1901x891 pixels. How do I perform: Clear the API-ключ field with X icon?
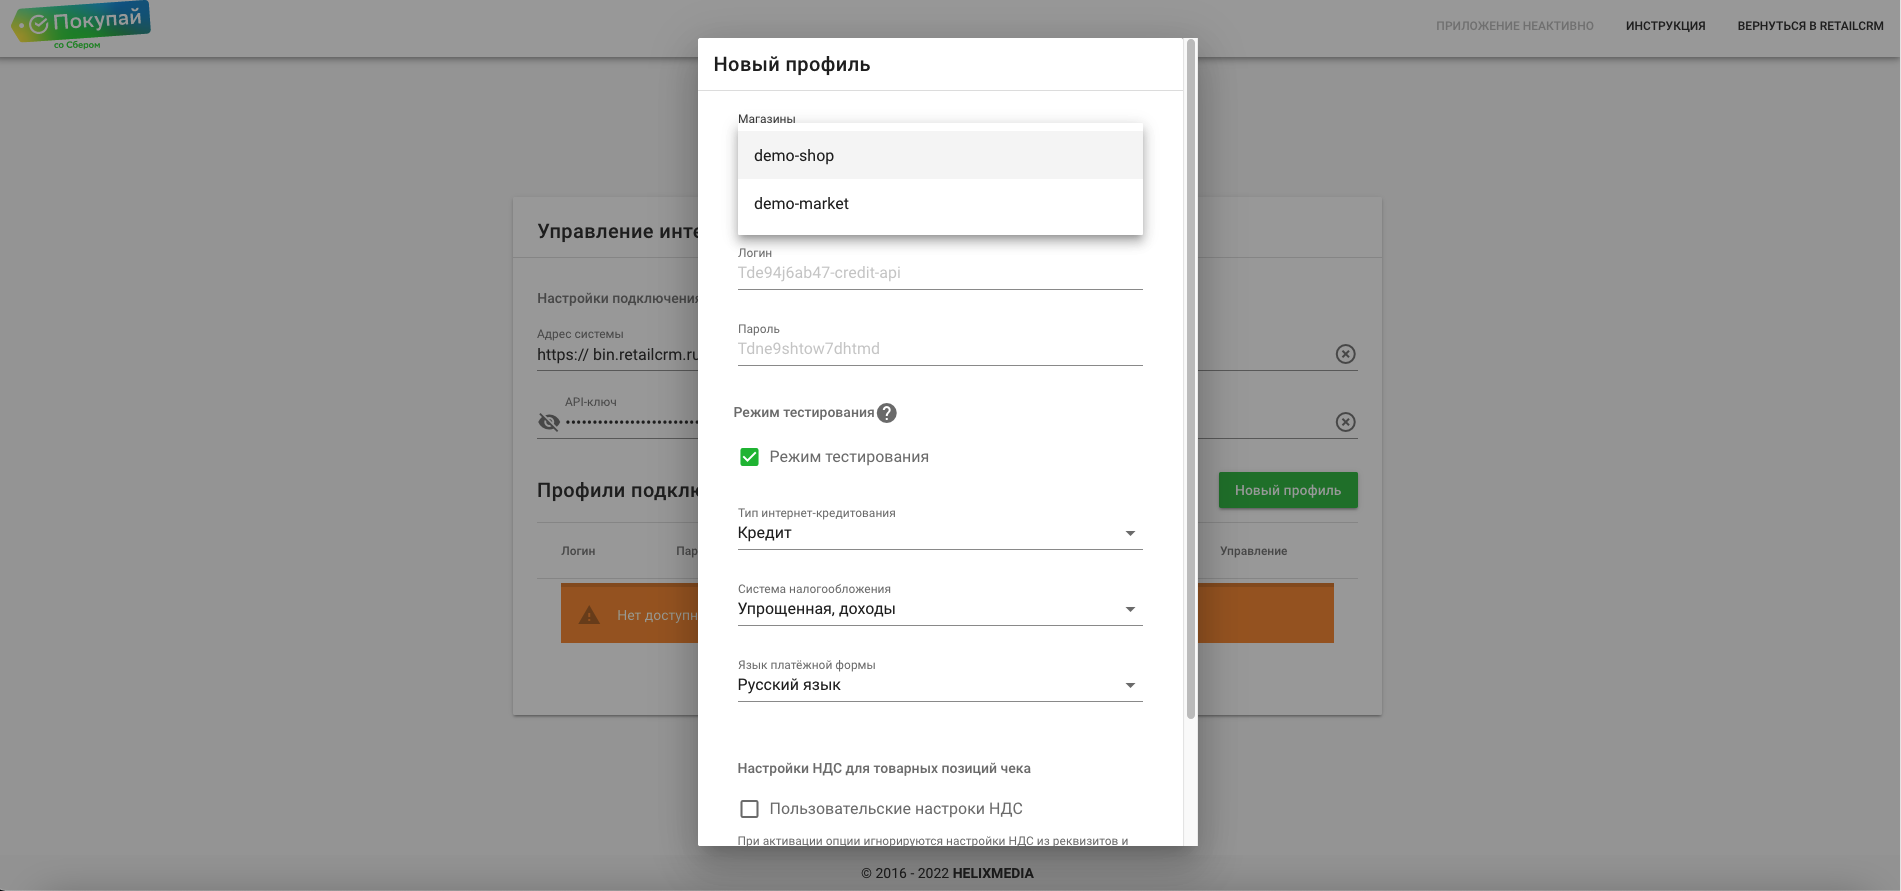click(x=1346, y=422)
